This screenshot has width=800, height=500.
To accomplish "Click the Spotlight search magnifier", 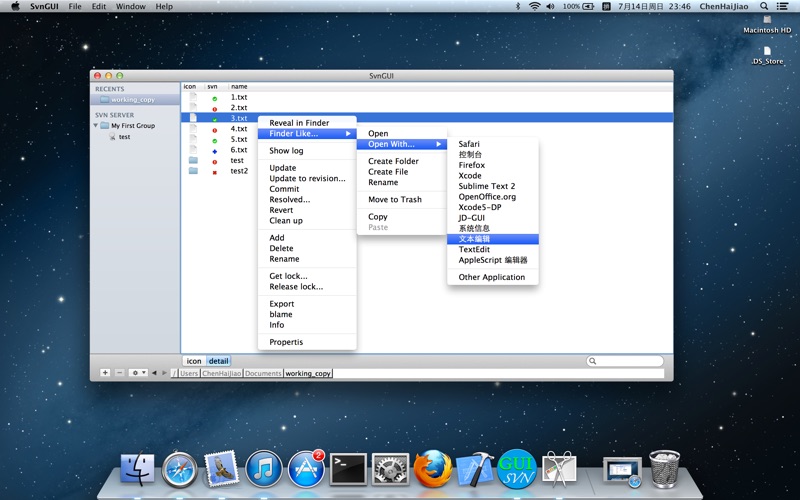I will point(764,6).
